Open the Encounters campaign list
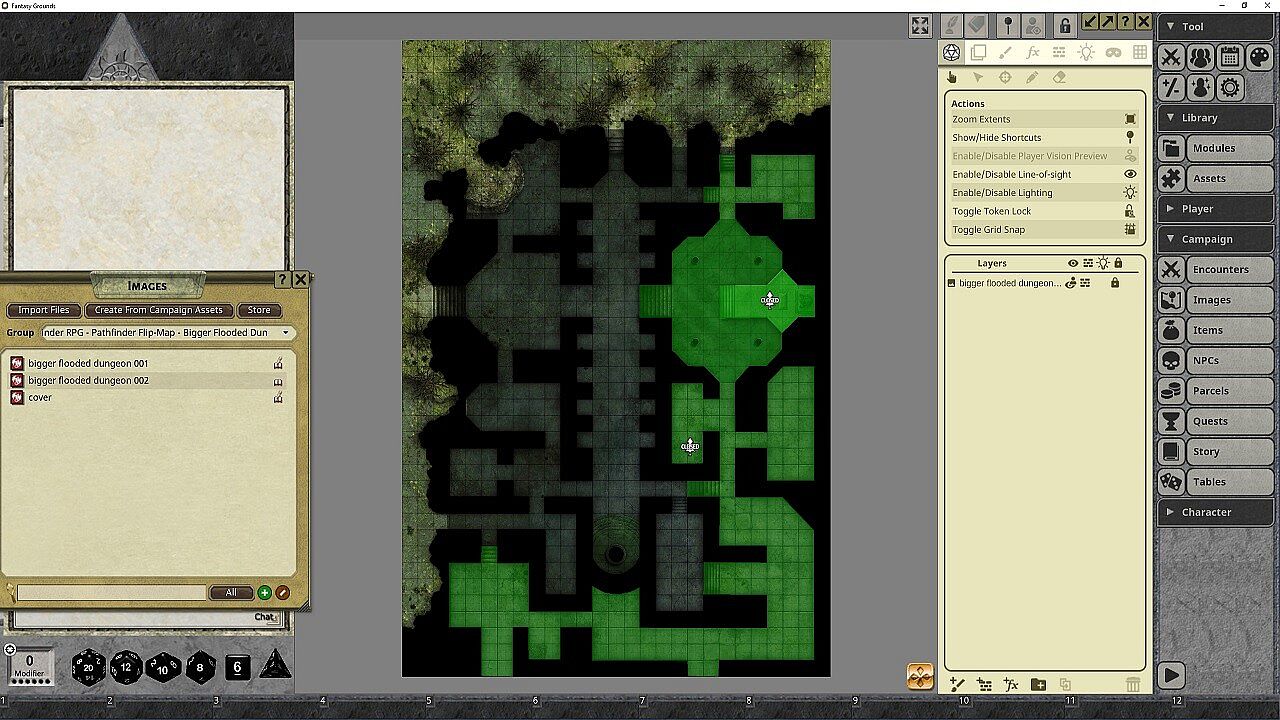 [1216, 269]
